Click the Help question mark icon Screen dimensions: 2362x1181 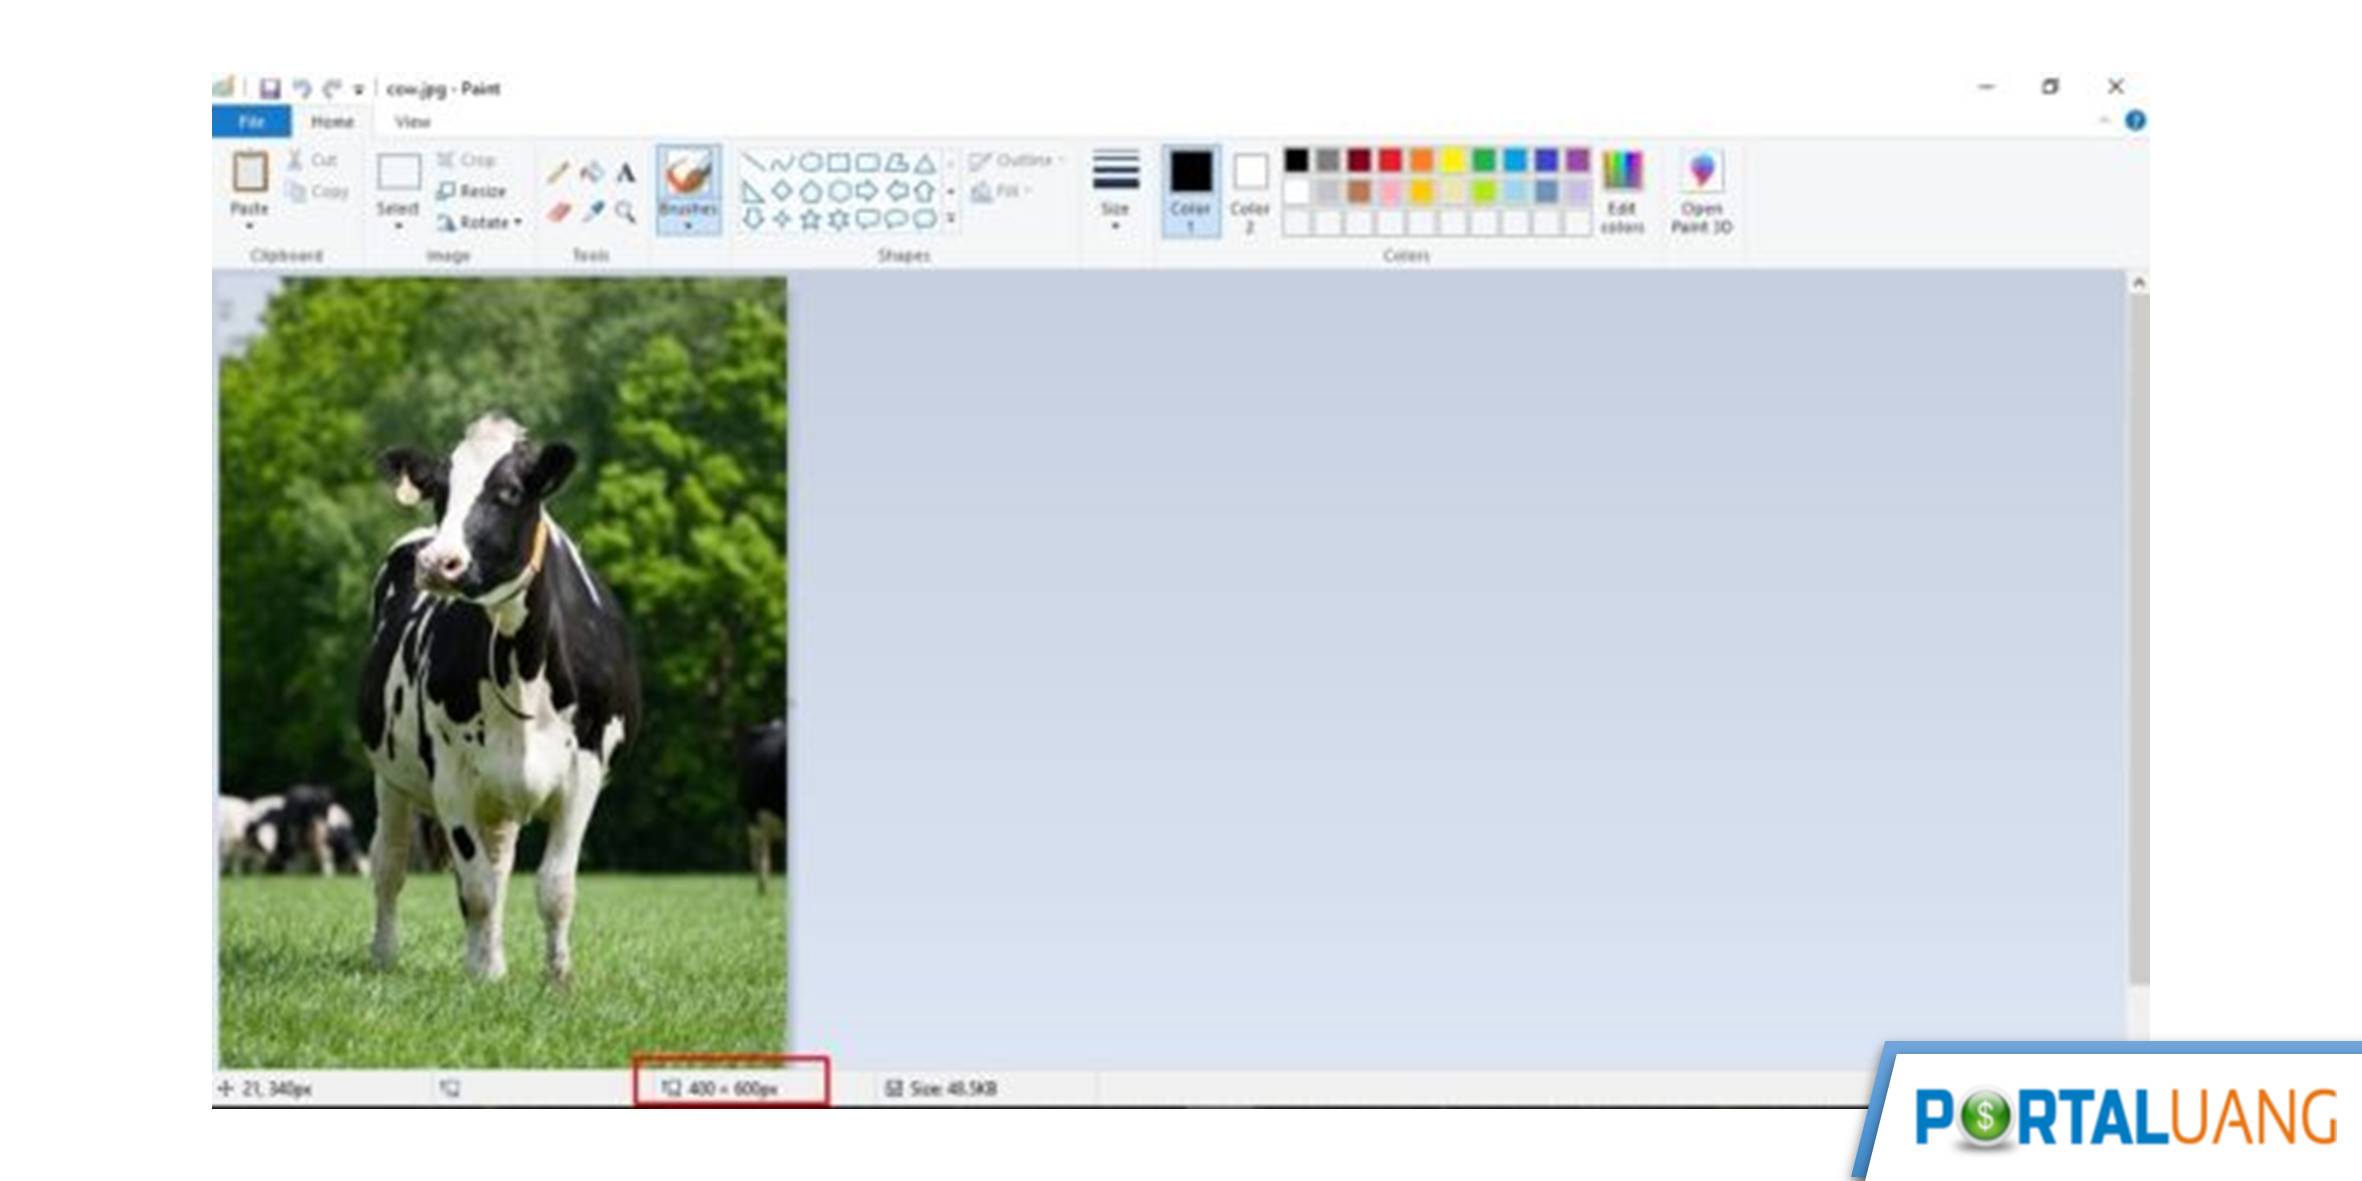tap(2135, 121)
